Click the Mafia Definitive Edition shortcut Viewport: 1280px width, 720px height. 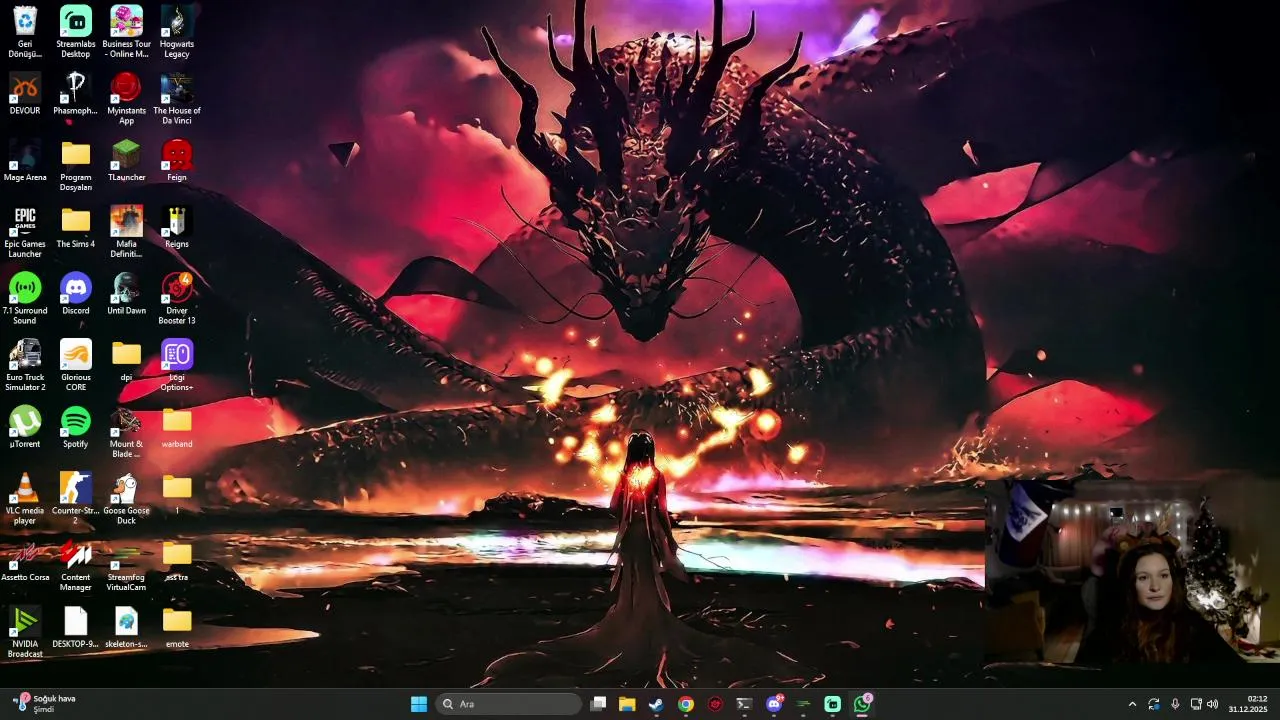(126, 232)
